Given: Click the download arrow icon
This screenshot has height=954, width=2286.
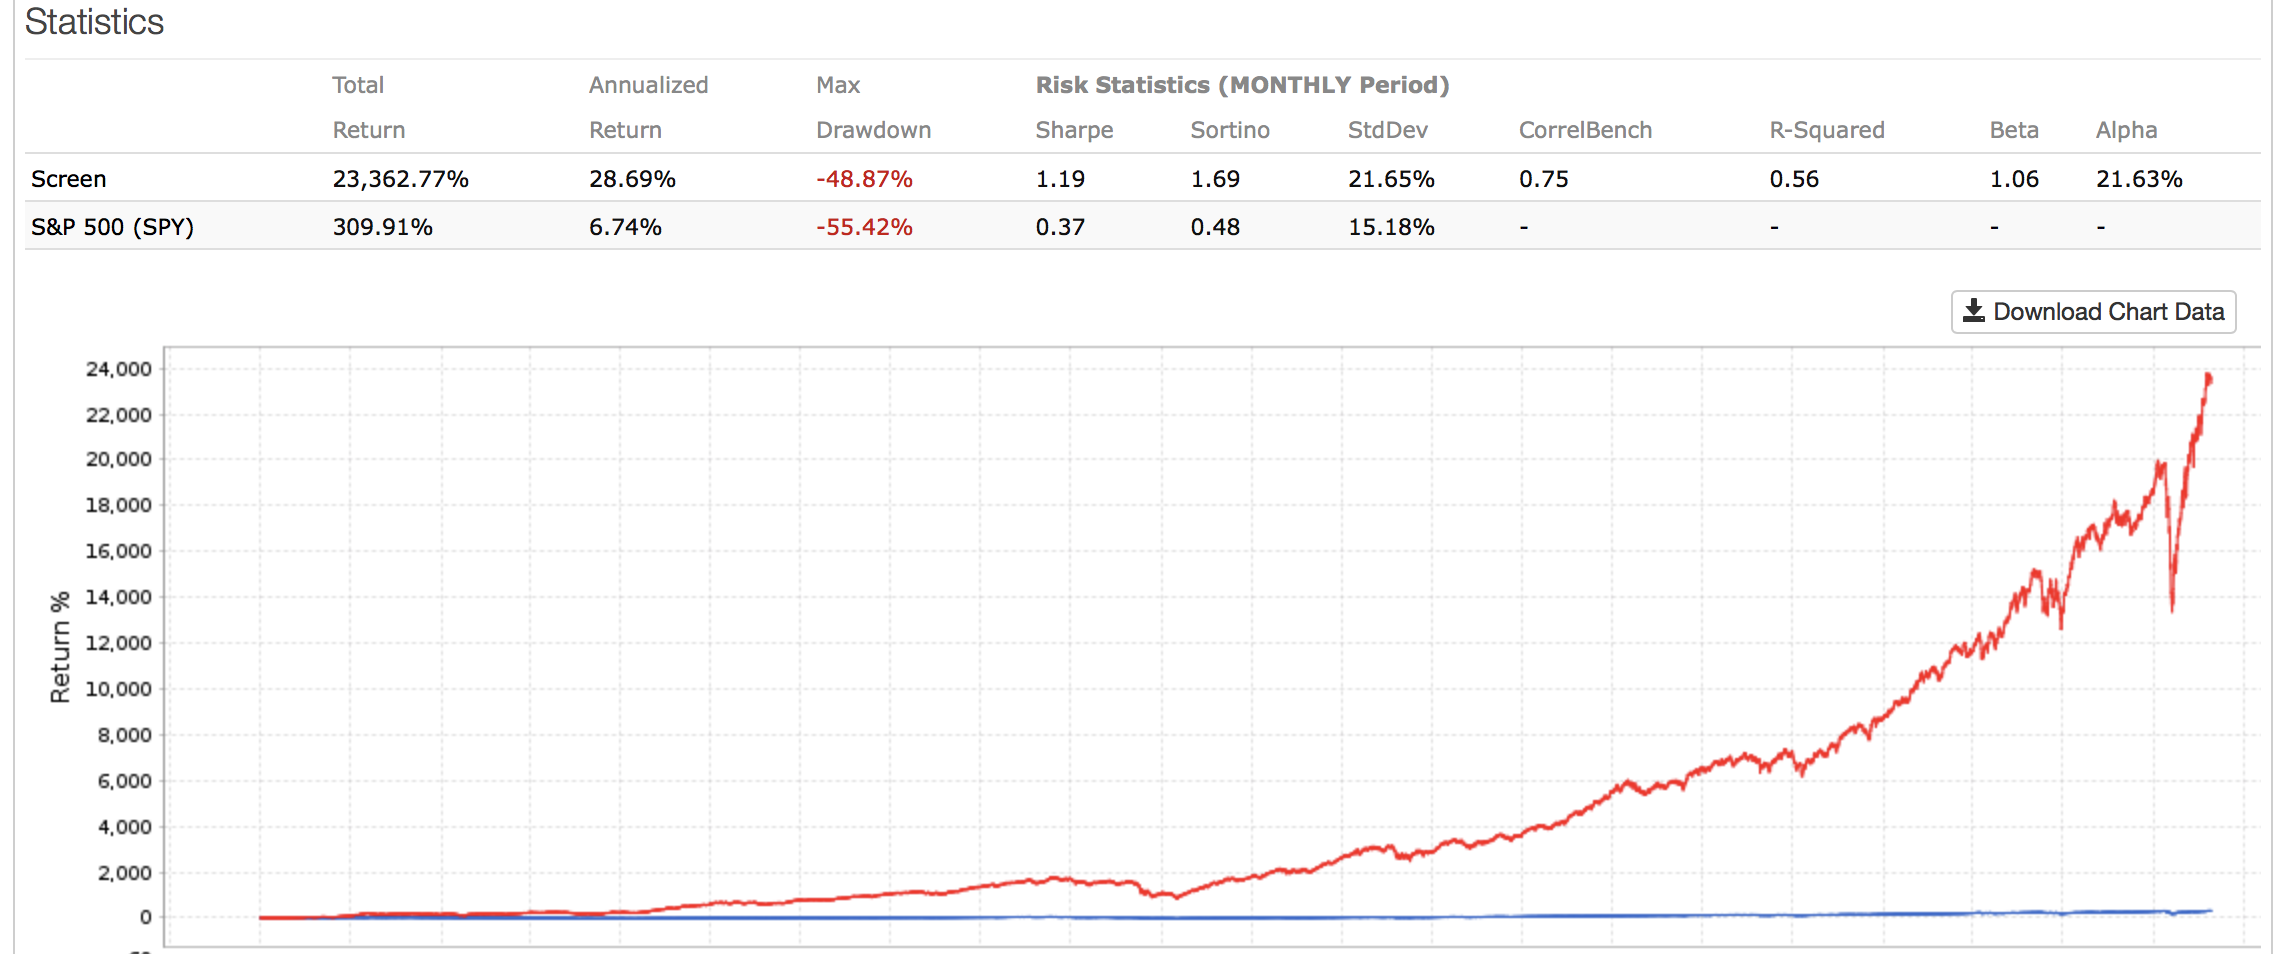Looking at the screenshot, I should point(1973,311).
